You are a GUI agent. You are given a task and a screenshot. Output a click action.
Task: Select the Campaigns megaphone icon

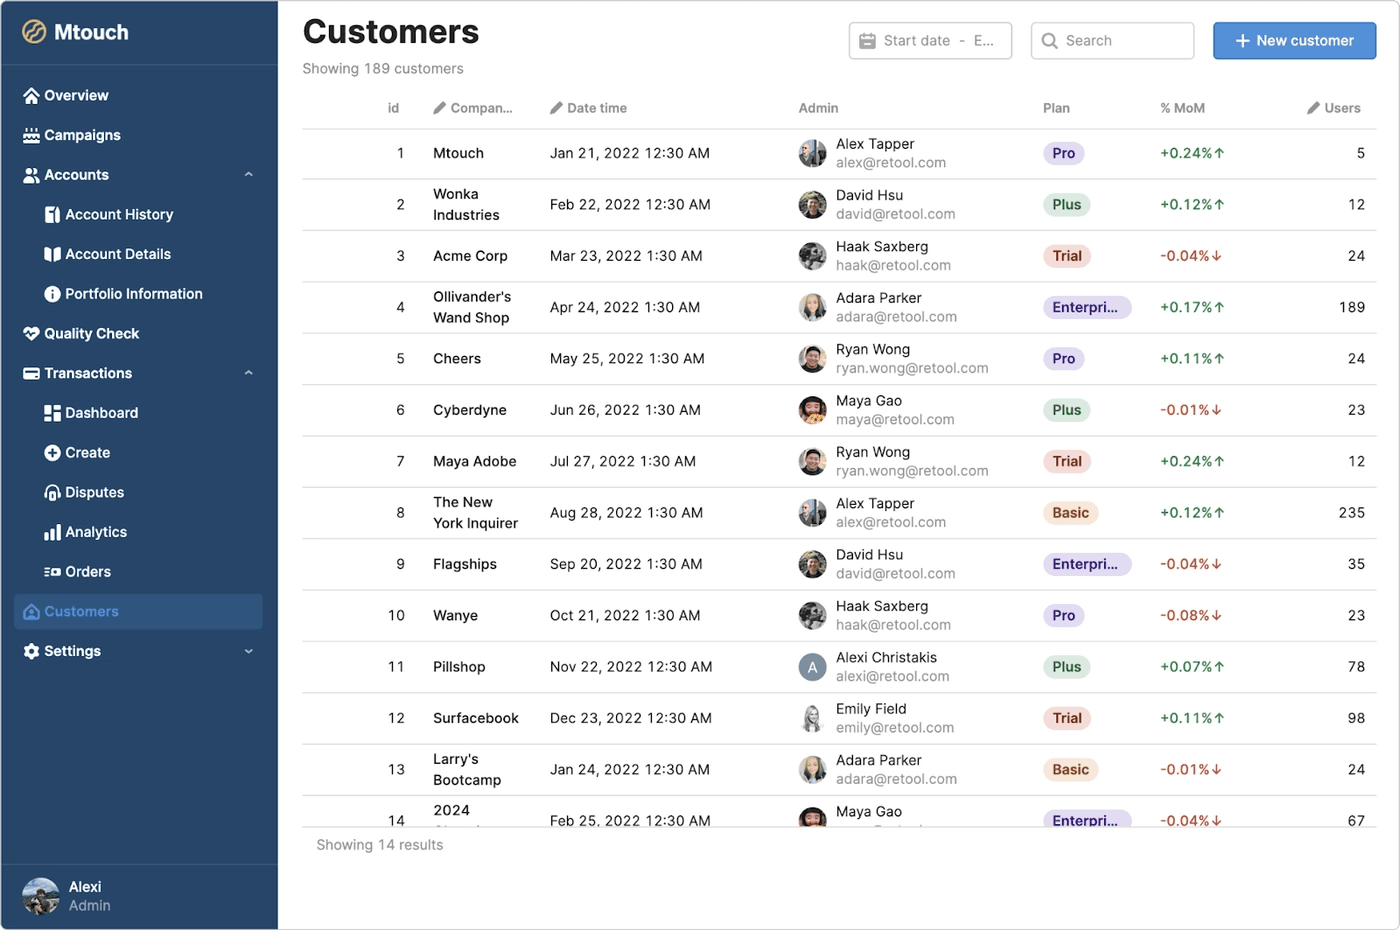(30, 135)
